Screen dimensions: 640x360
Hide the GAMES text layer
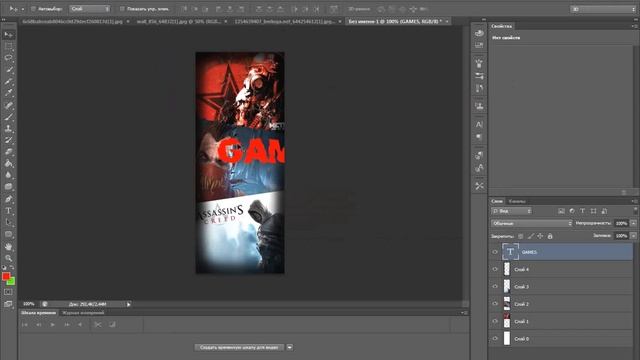[495, 252]
